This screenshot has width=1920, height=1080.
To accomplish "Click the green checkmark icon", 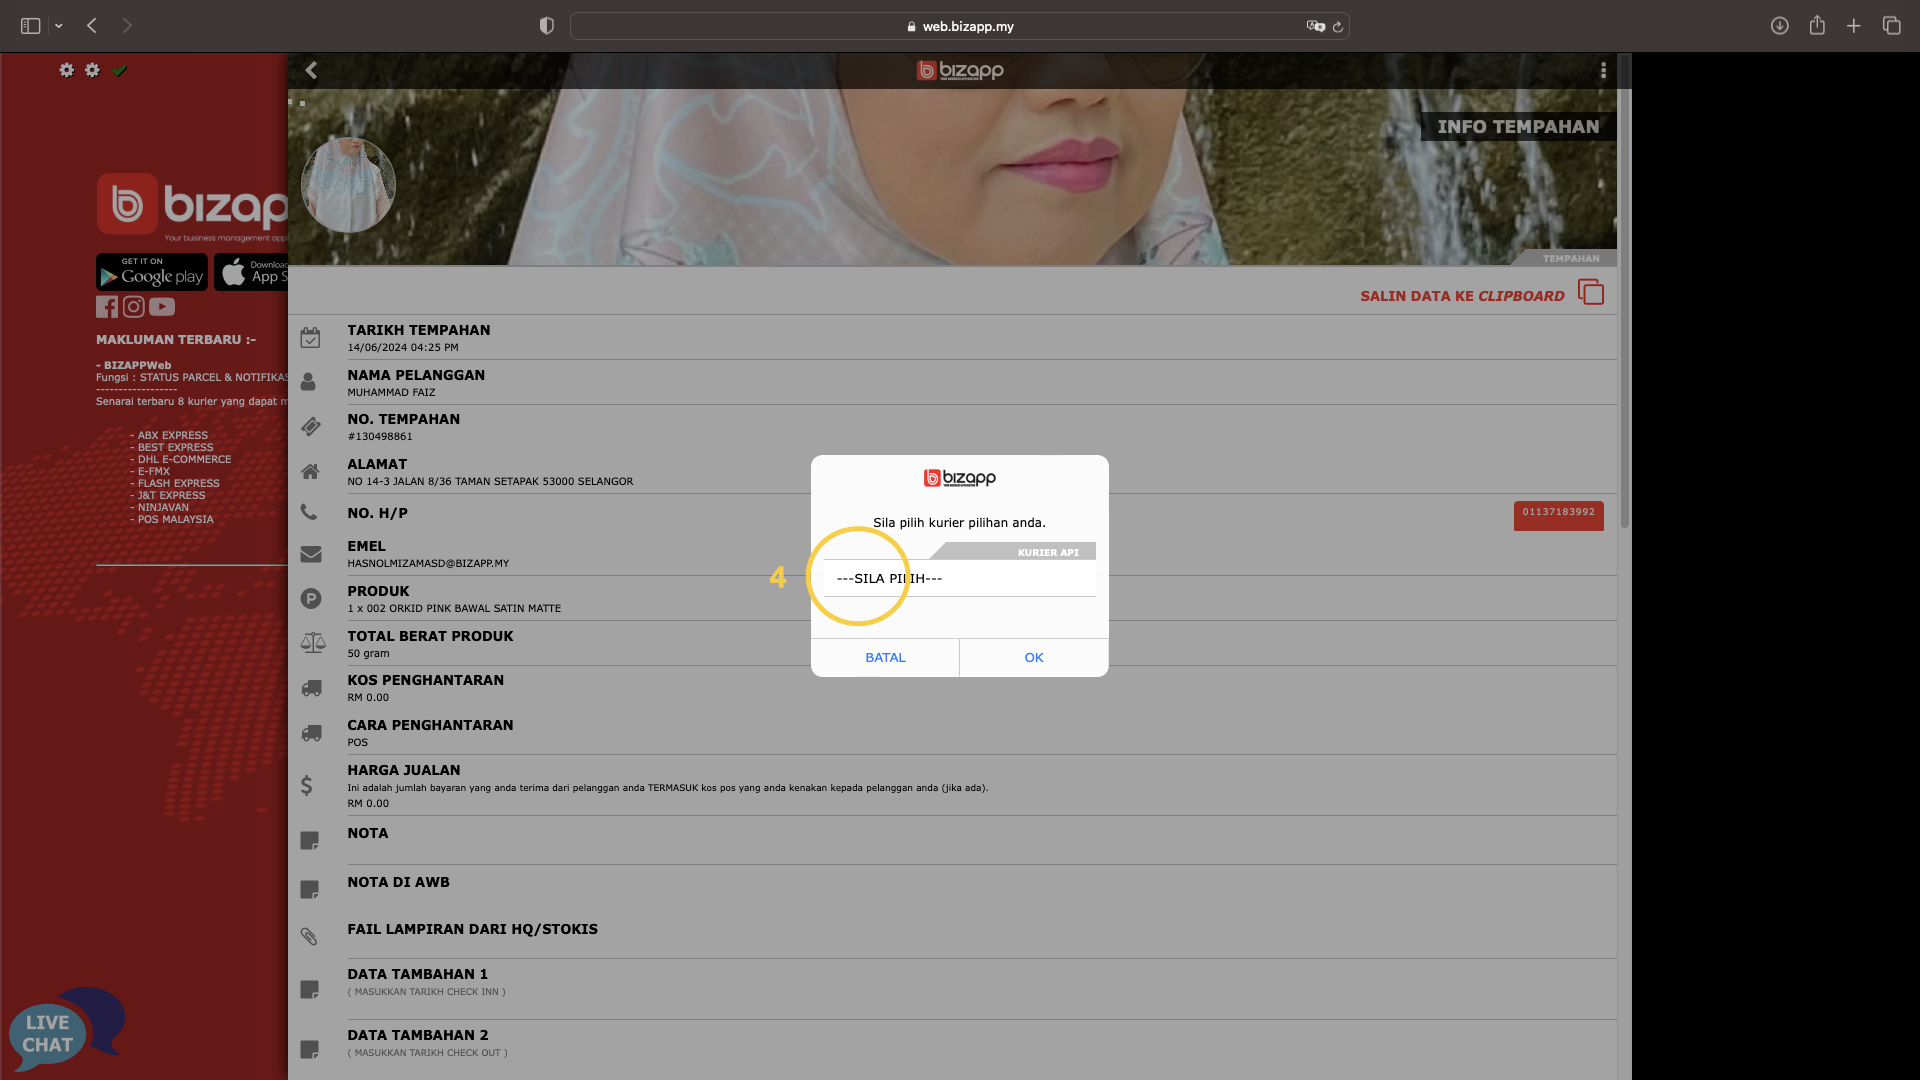I will (120, 70).
